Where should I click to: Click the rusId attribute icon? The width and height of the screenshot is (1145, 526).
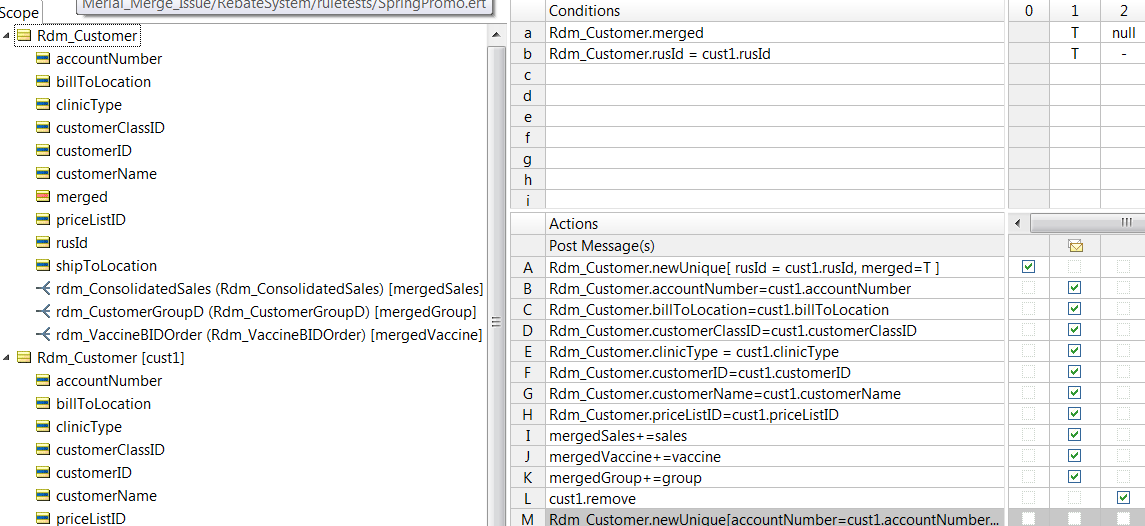(43, 243)
